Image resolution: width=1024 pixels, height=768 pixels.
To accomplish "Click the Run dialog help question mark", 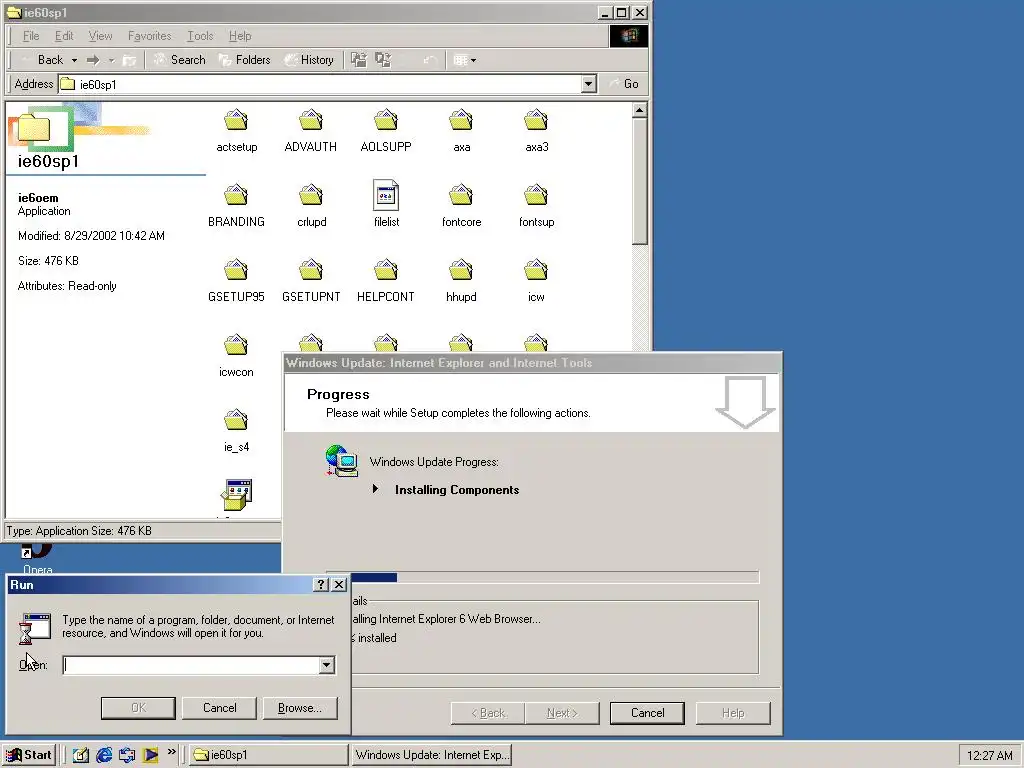I will 321,584.
